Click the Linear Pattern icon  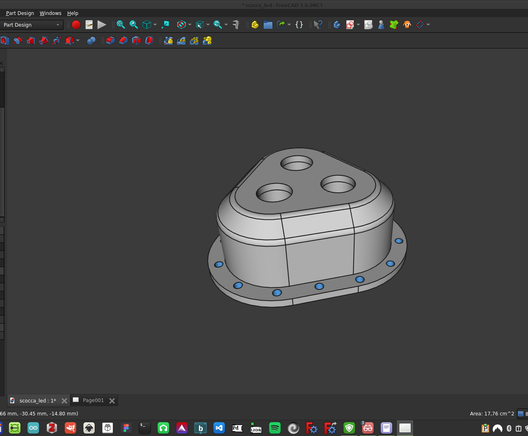(181, 41)
